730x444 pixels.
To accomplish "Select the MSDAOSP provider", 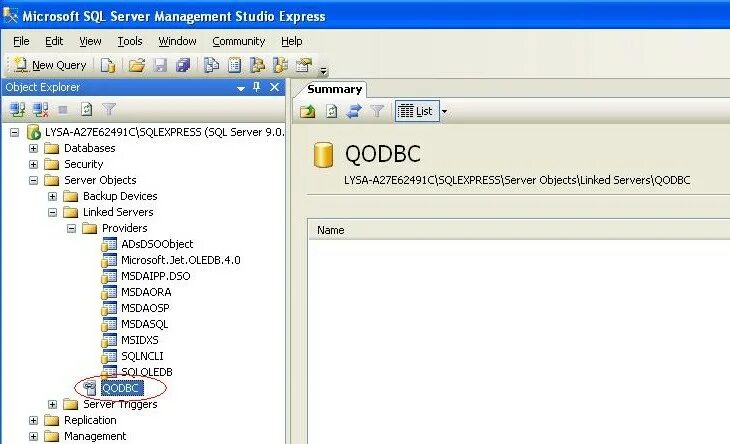I will [x=145, y=308].
